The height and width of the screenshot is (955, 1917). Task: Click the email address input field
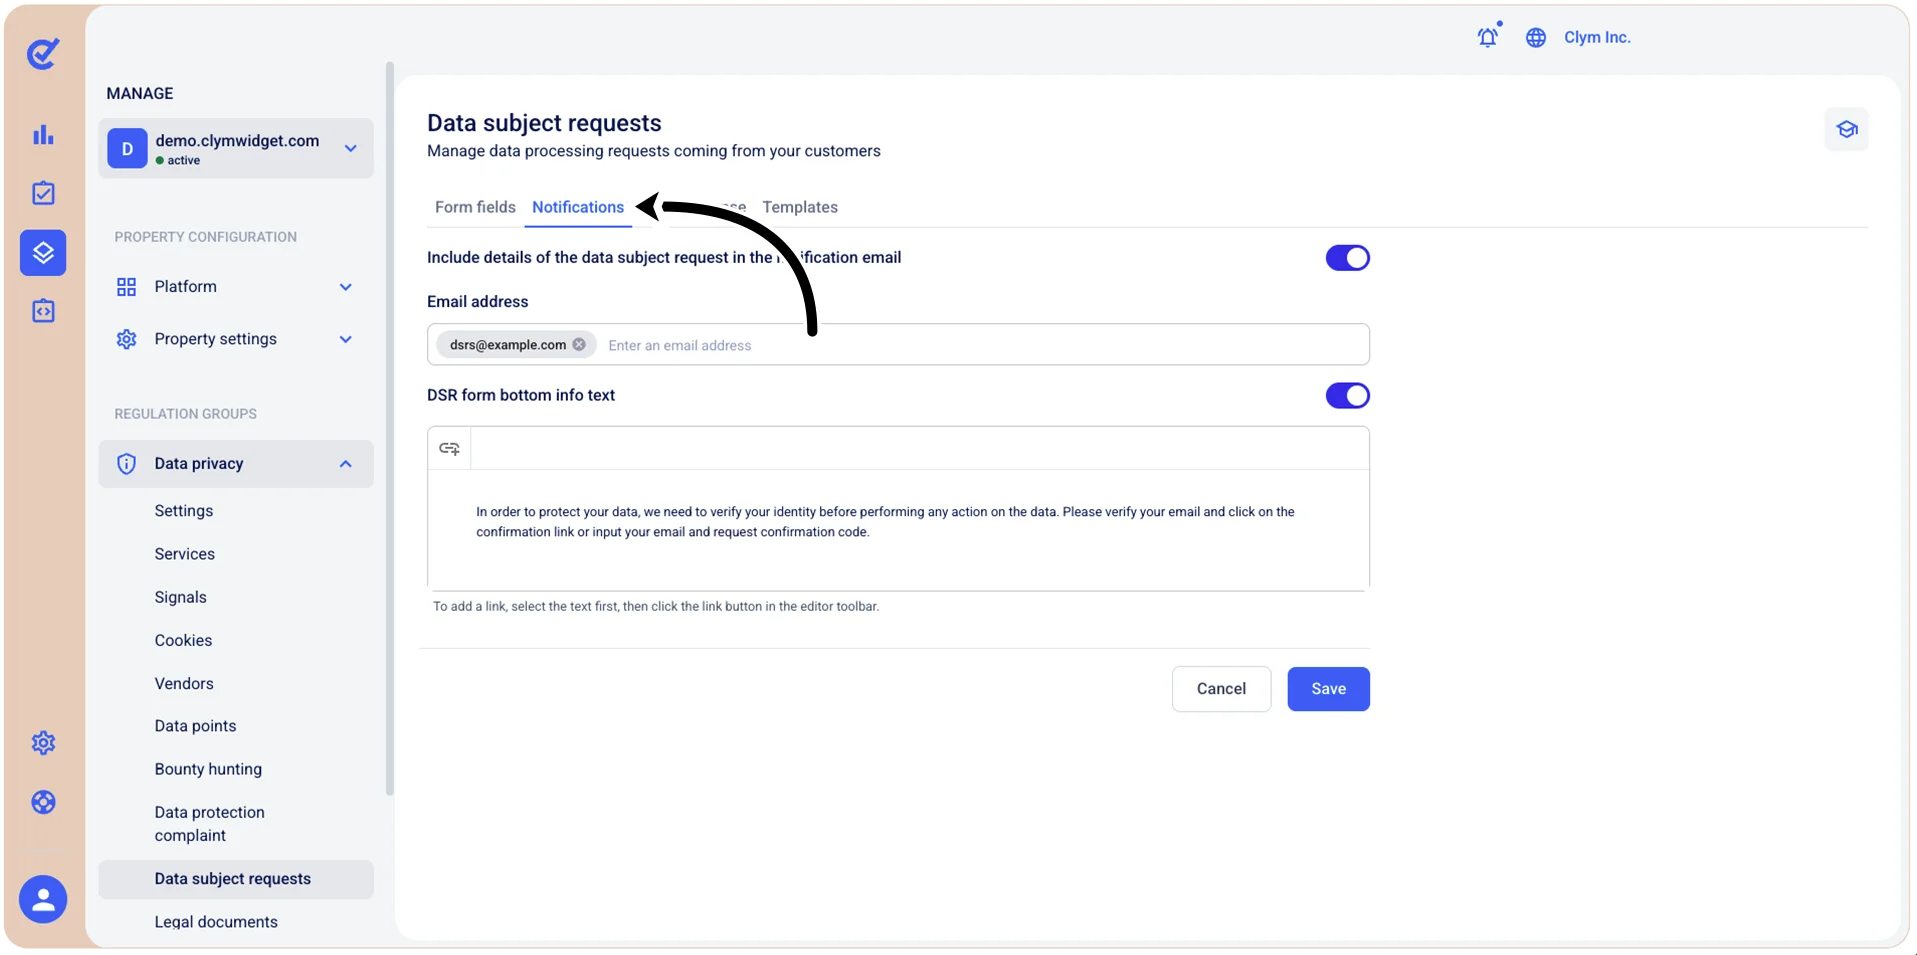point(898,345)
